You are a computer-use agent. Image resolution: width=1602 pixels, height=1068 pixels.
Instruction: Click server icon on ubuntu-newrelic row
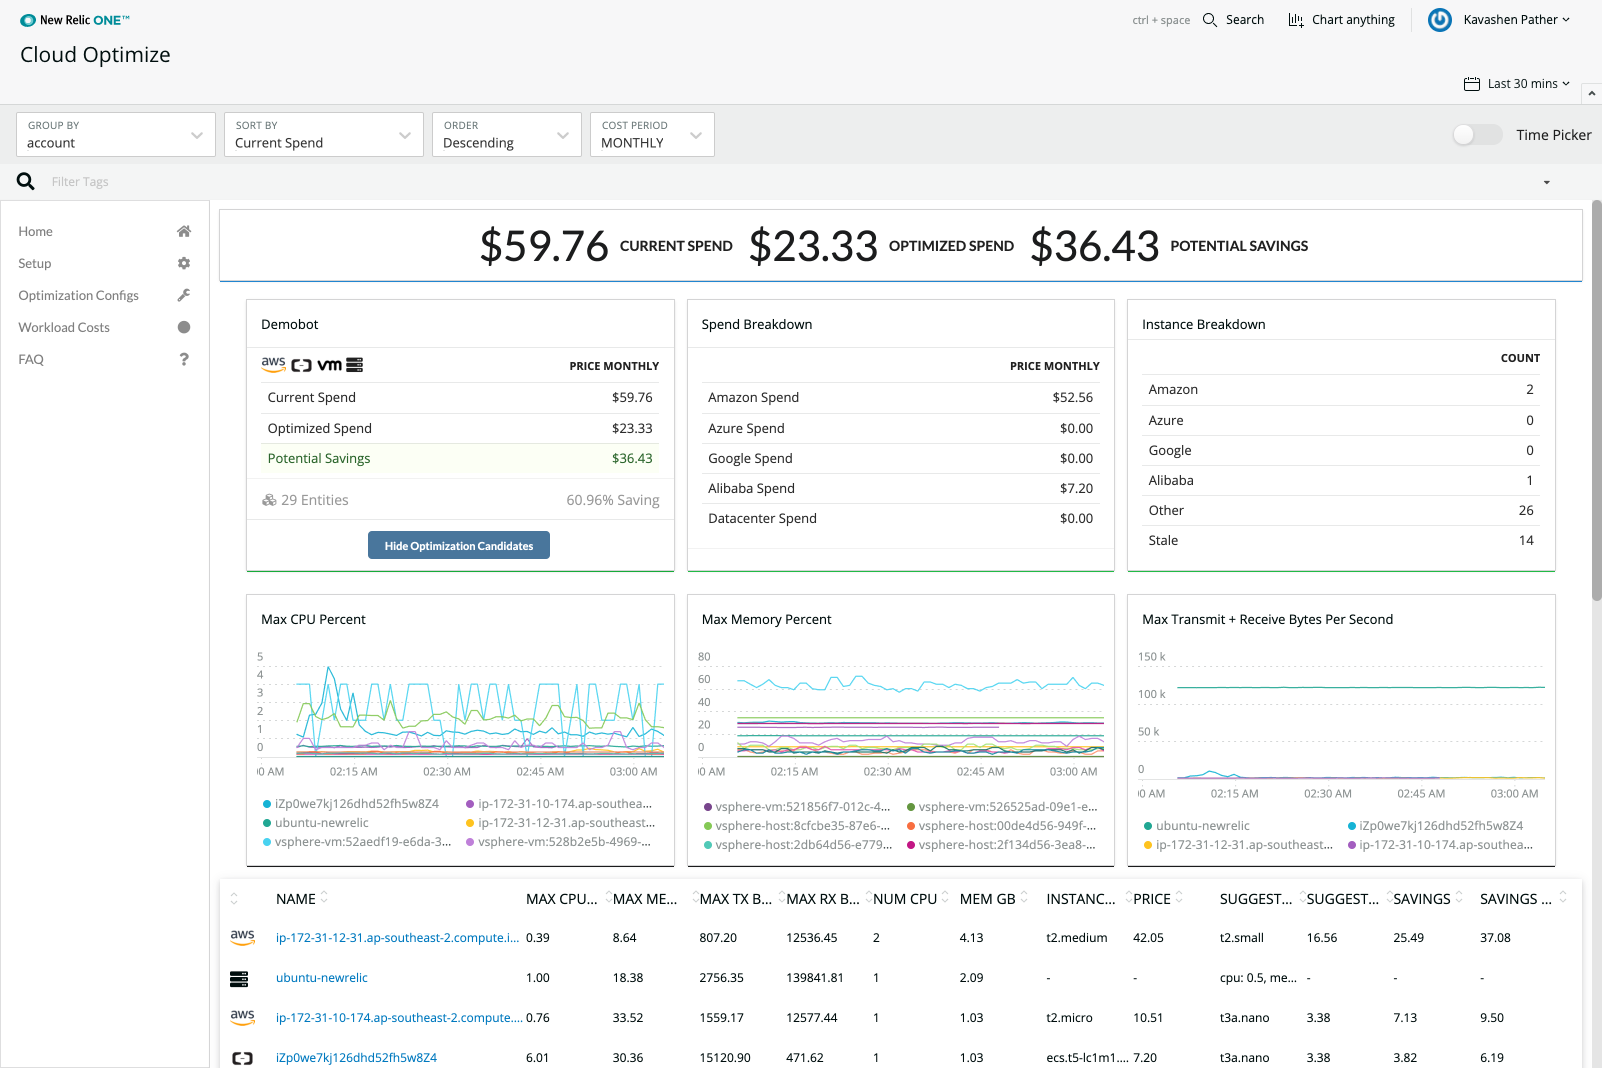pos(239,978)
